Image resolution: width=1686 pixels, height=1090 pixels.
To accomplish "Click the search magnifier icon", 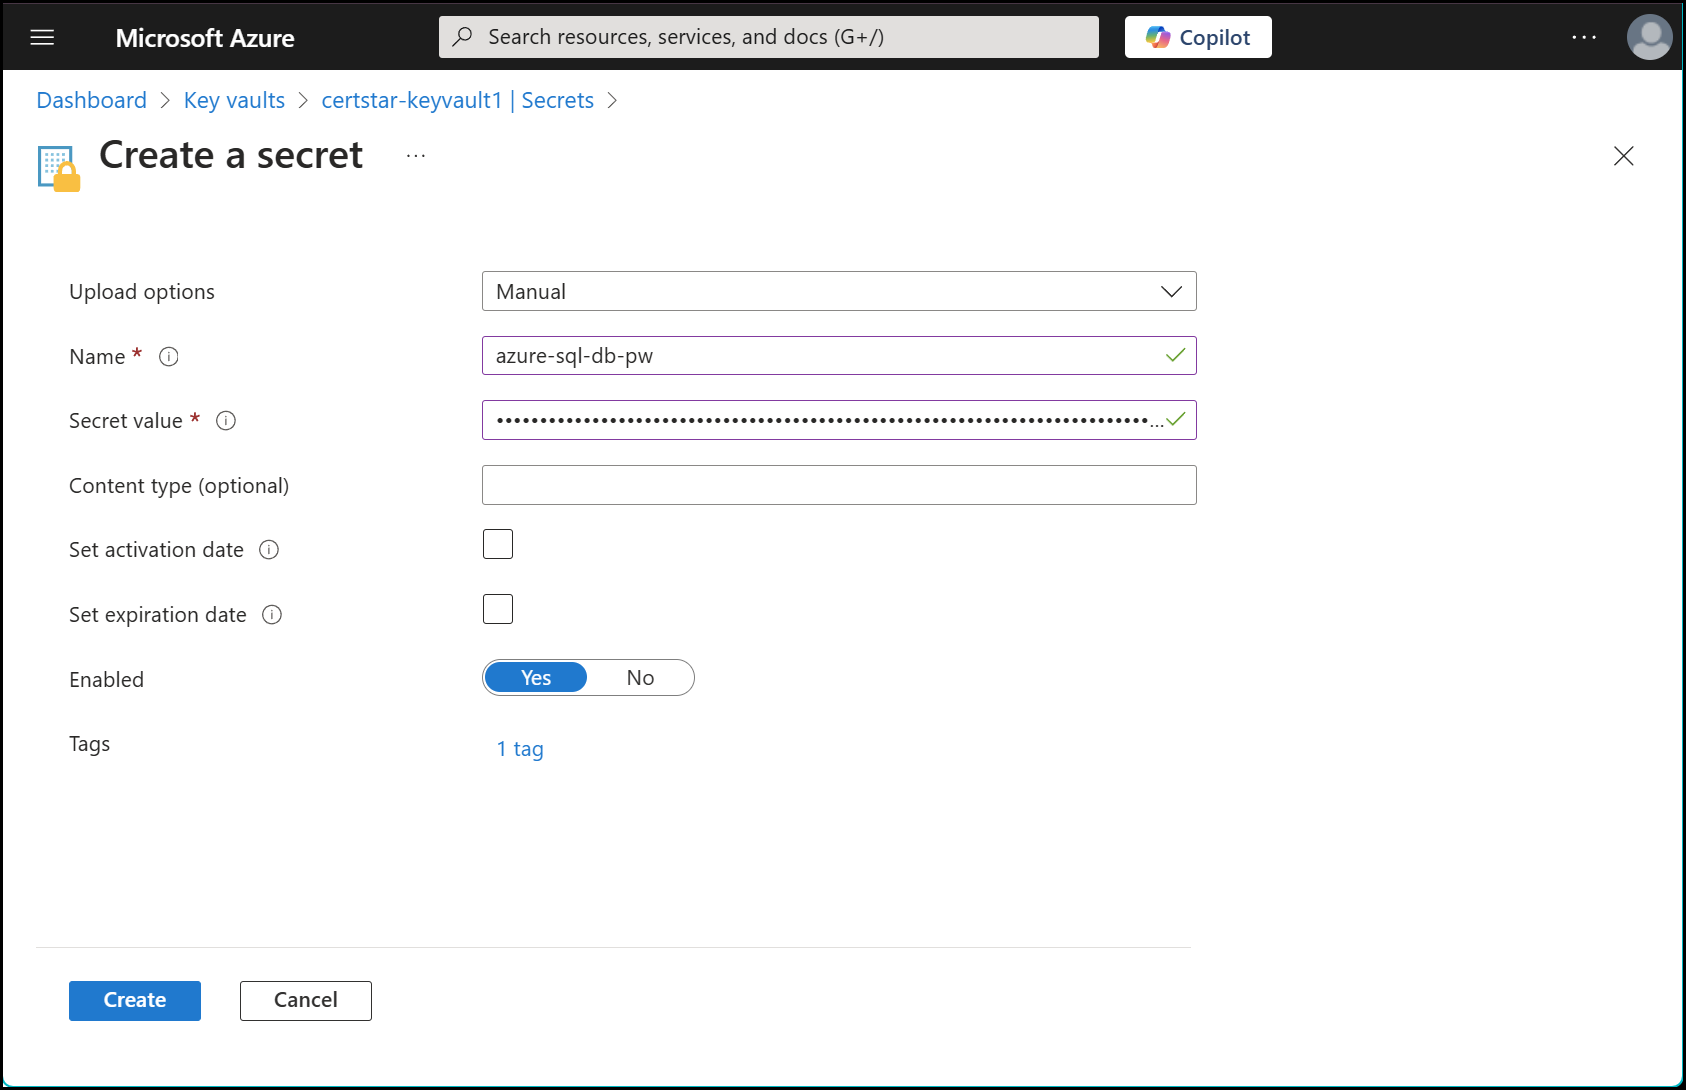I will pyautogui.click(x=461, y=36).
